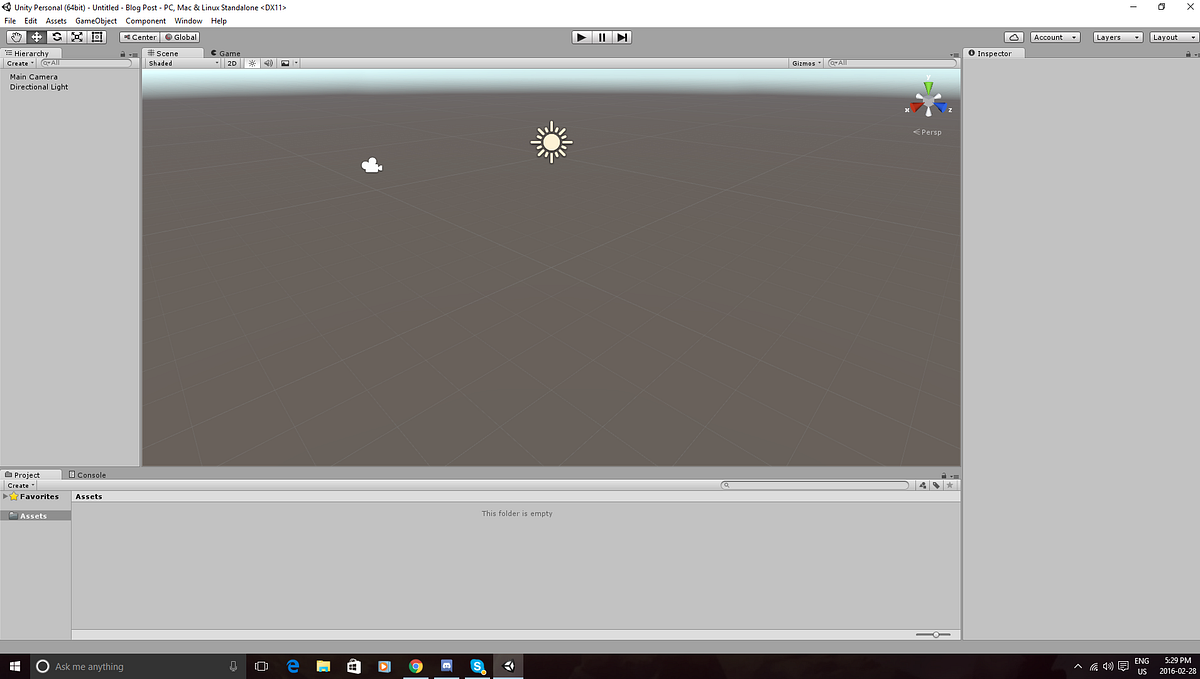The height and width of the screenshot is (679, 1200).
Task: Mute scene audio in the Scene view
Action: (268, 63)
